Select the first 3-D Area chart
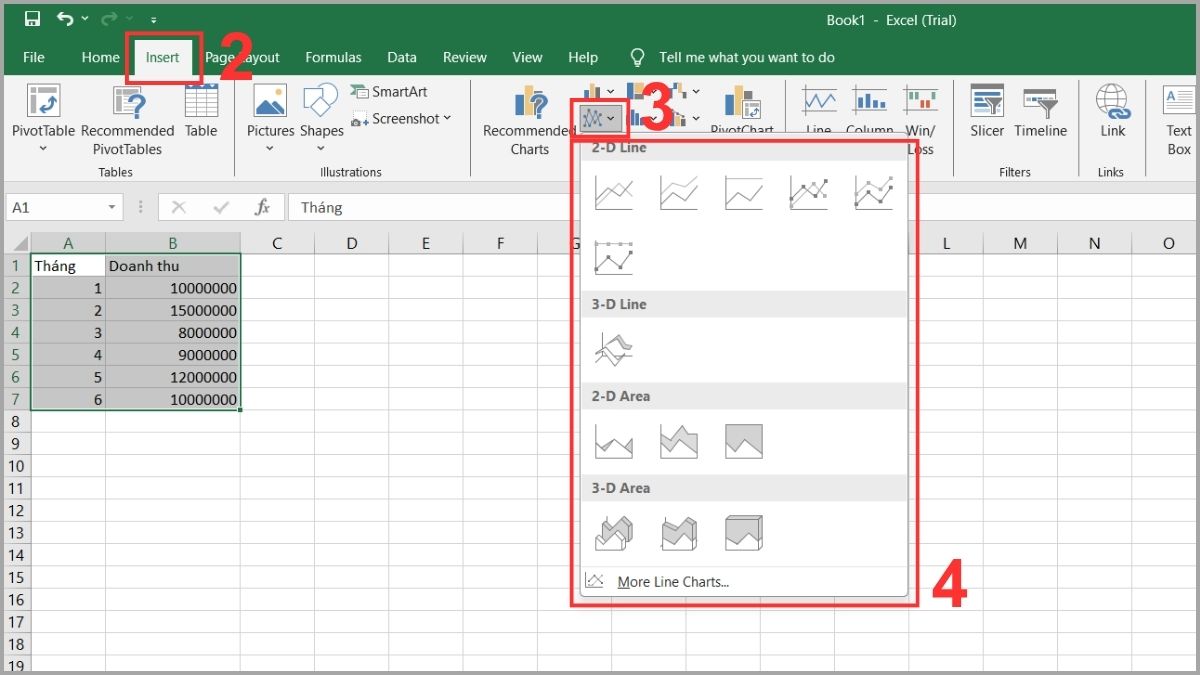This screenshot has height=675, width=1200. point(613,533)
